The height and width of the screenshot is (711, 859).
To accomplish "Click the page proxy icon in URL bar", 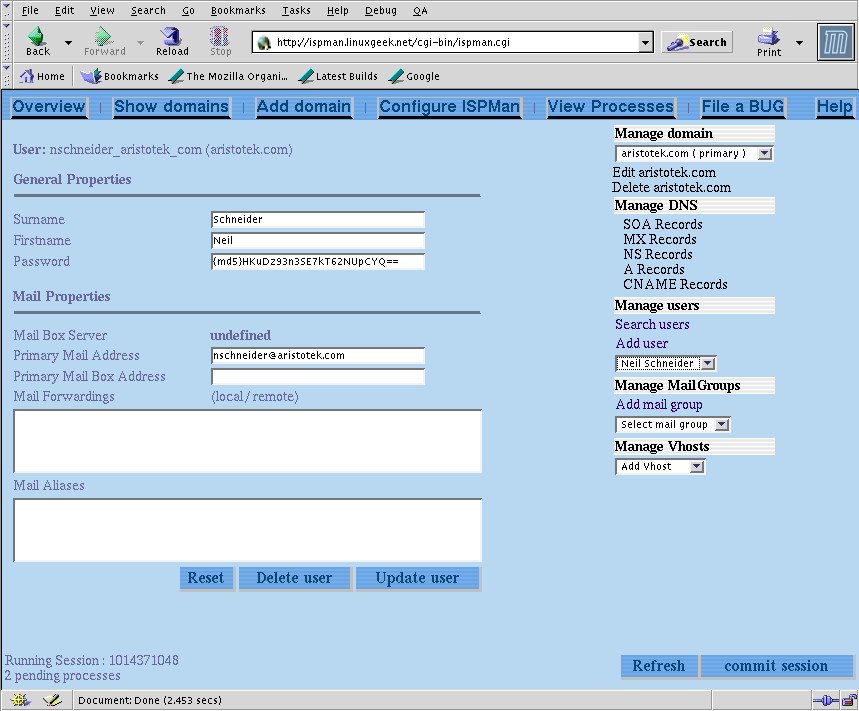I will click(264, 43).
